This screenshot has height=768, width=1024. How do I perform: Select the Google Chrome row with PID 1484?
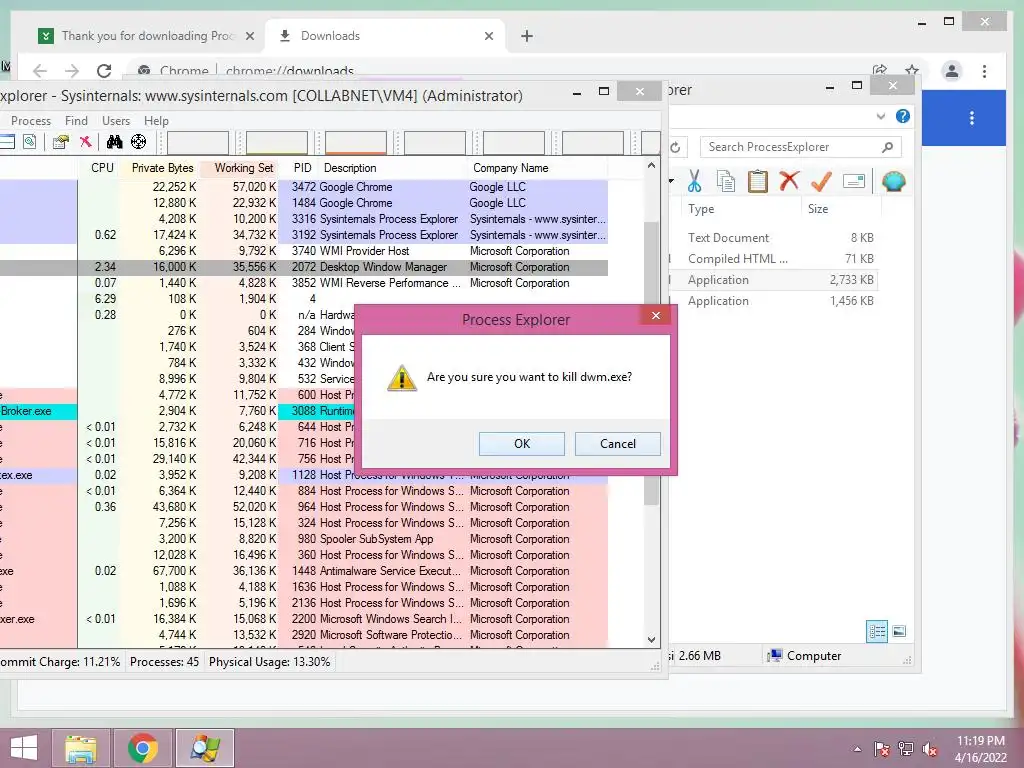pos(304,203)
